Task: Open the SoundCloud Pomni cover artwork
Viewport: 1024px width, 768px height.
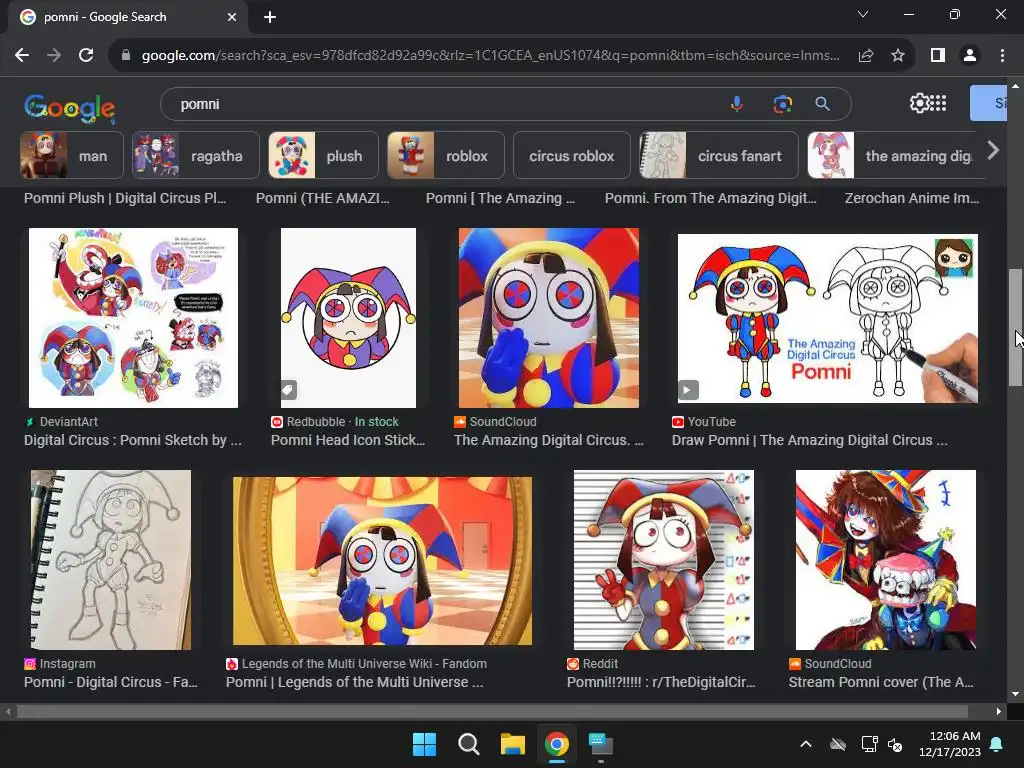Action: pyautogui.click(x=886, y=560)
